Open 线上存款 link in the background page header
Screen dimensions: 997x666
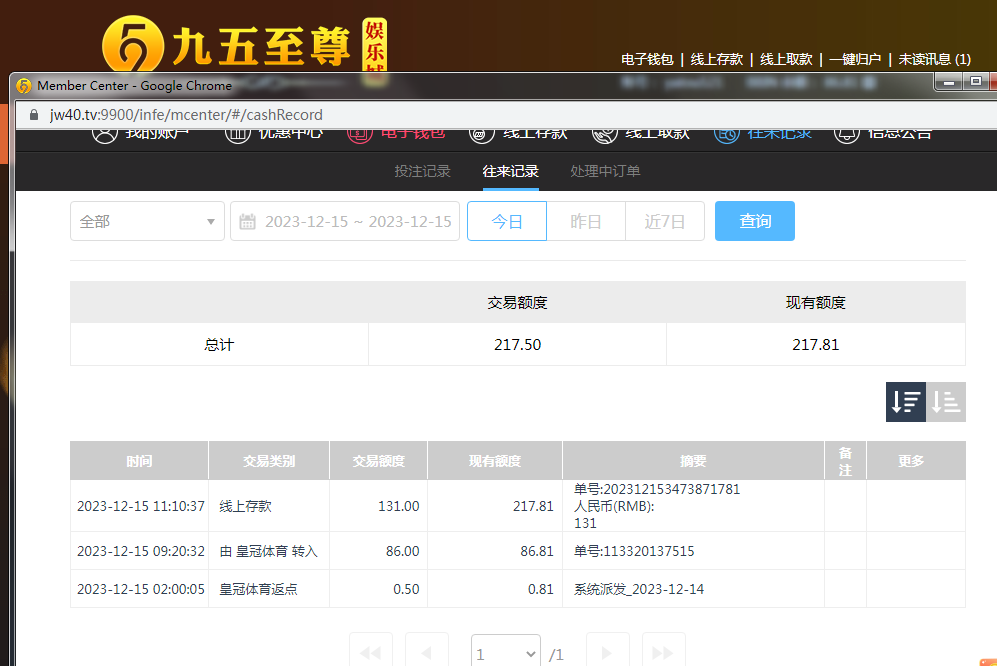pos(717,59)
